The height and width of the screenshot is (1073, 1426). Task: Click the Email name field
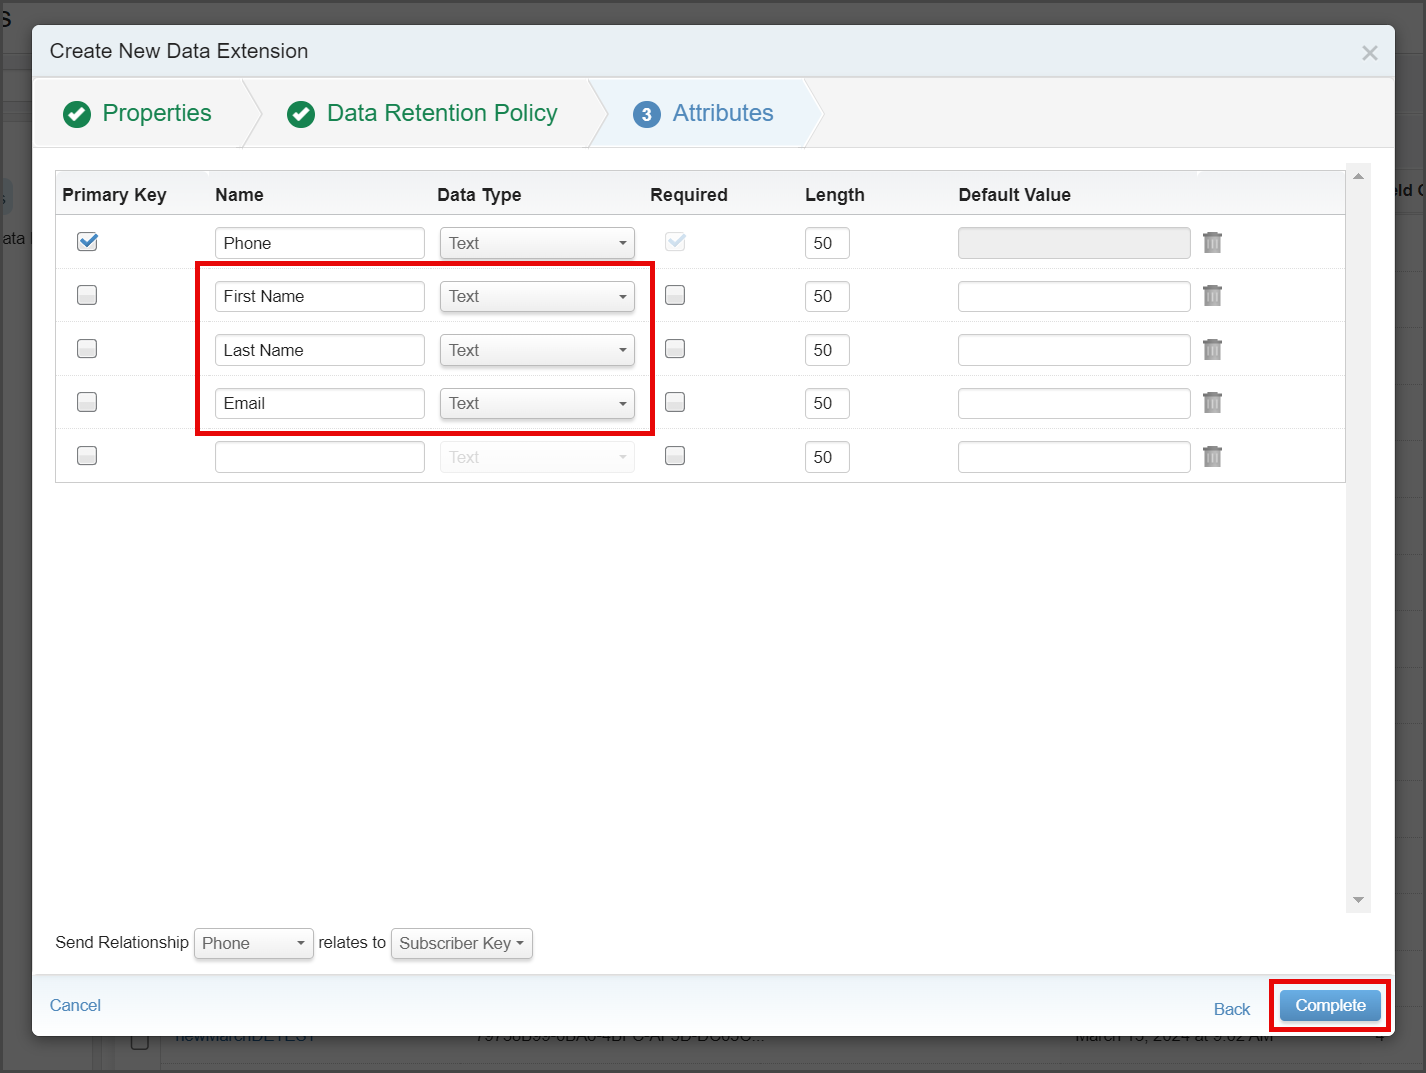tap(320, 403)
